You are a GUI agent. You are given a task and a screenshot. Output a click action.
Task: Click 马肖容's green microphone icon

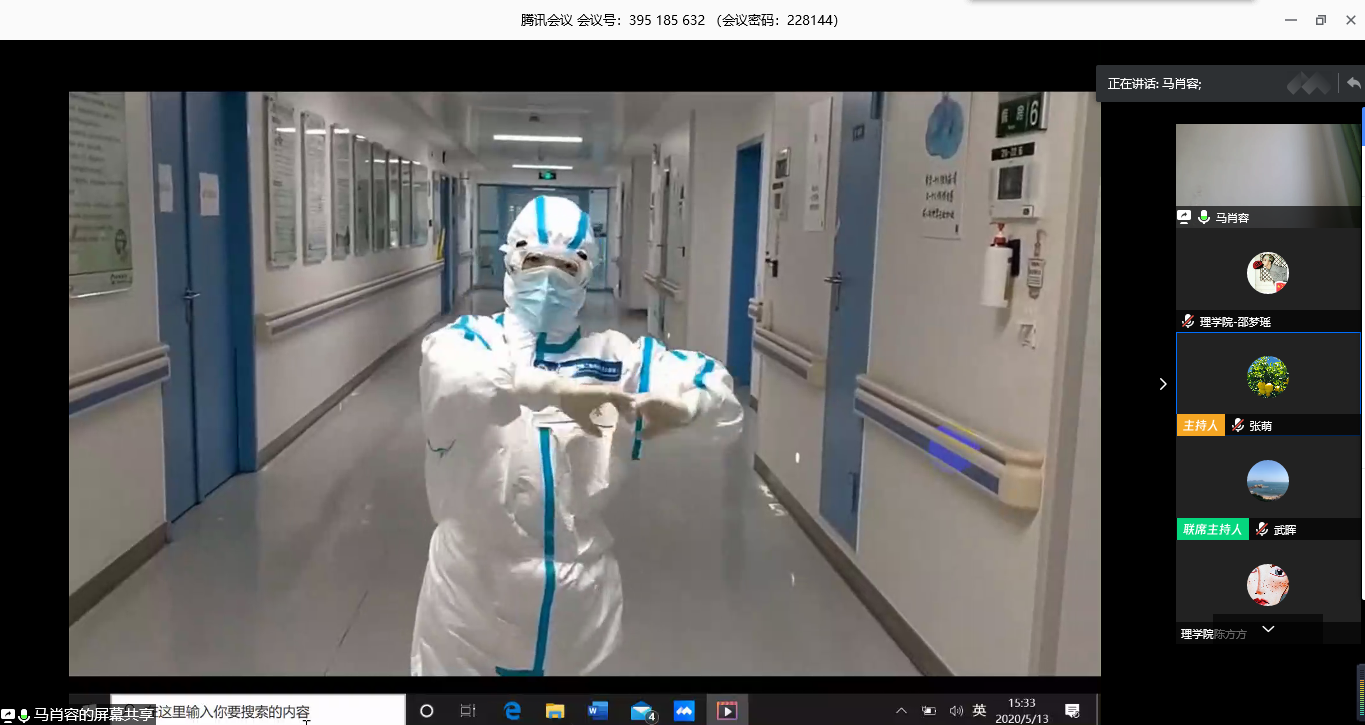tap(1204, 217)
